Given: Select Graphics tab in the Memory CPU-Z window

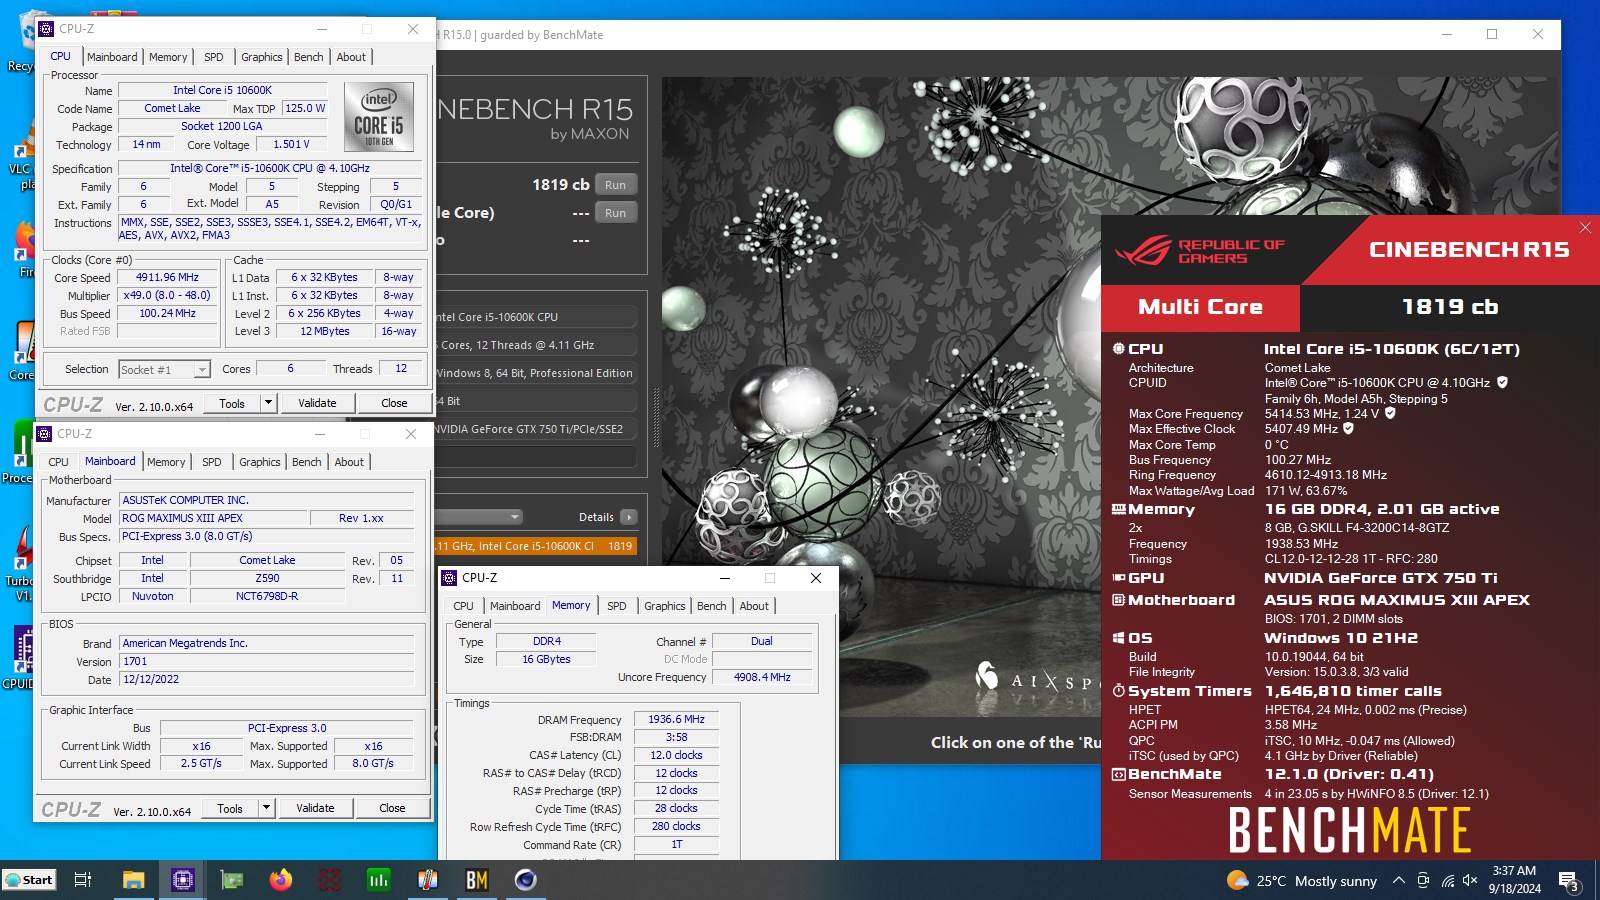Looking at the screenshot, I should point(665,606).
